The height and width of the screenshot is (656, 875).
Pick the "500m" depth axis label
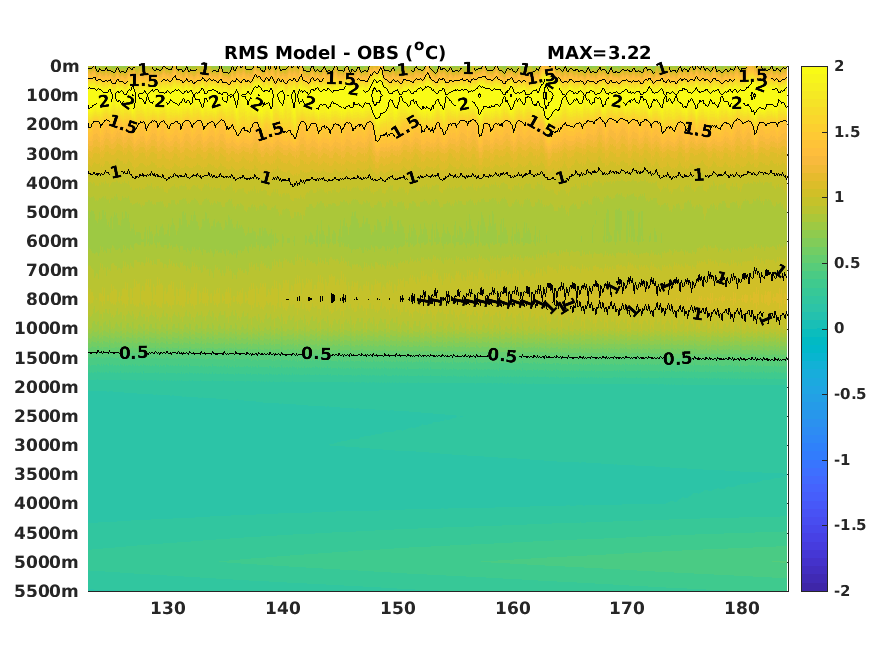(x=52, y=212)
